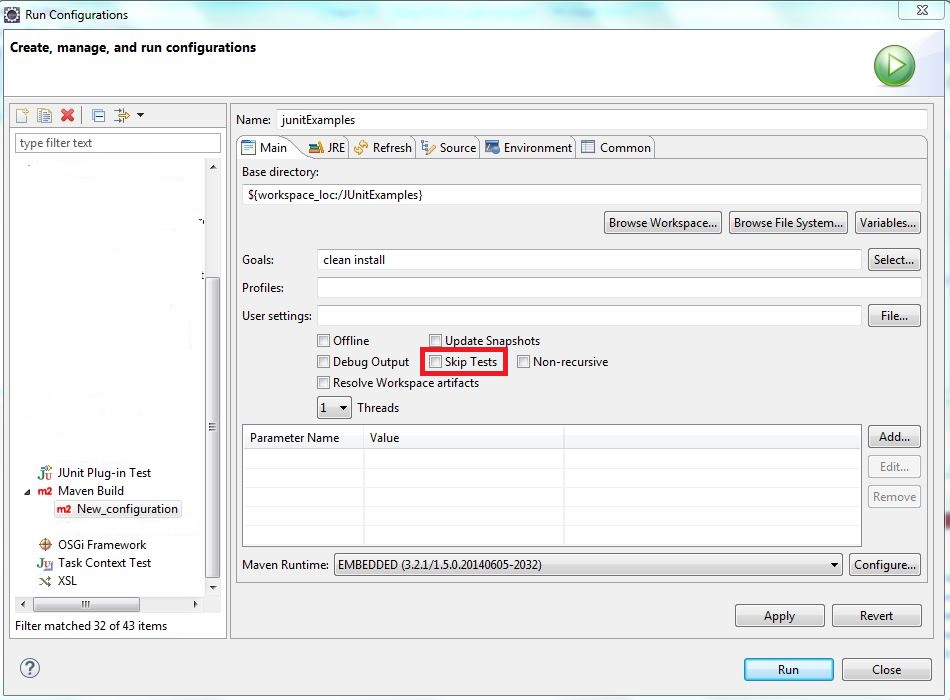This screenshot has width=950, height=700.
Task: Open help with the question mark icon
Action: pyautogui.click(x=30, y=668)
